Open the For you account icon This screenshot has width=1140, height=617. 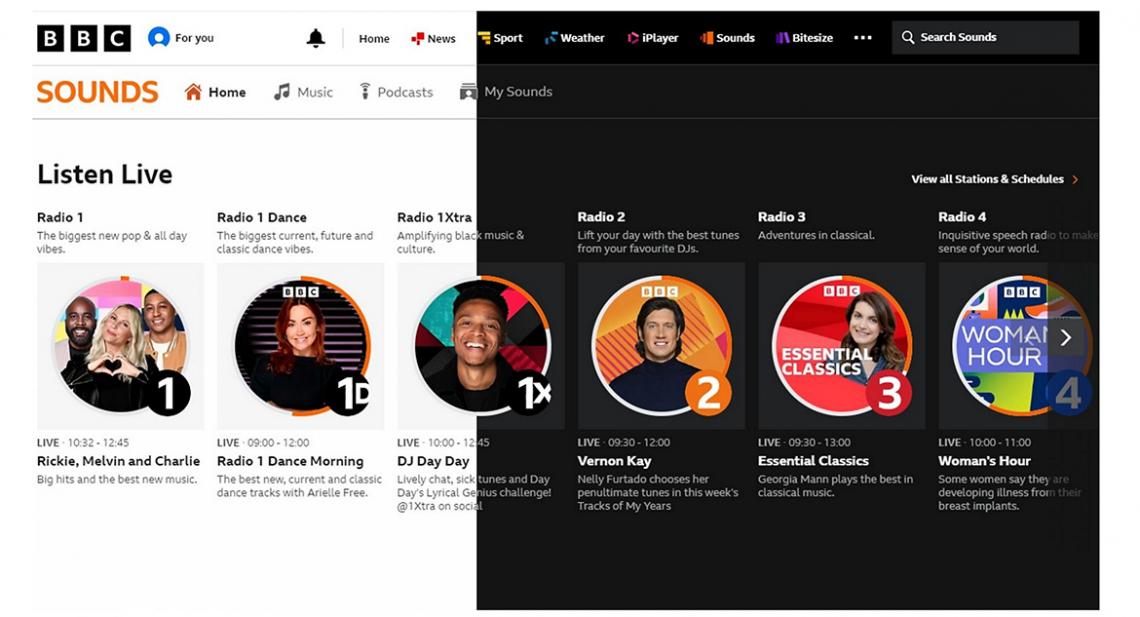[158, 38]
